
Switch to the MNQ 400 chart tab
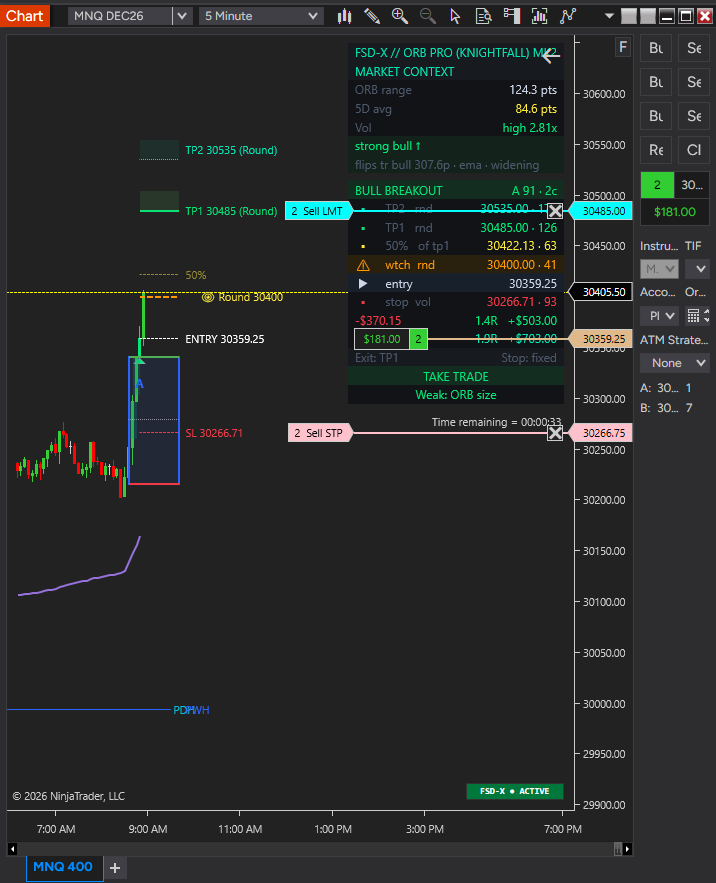pyautogui.click(x=63, y=867)
